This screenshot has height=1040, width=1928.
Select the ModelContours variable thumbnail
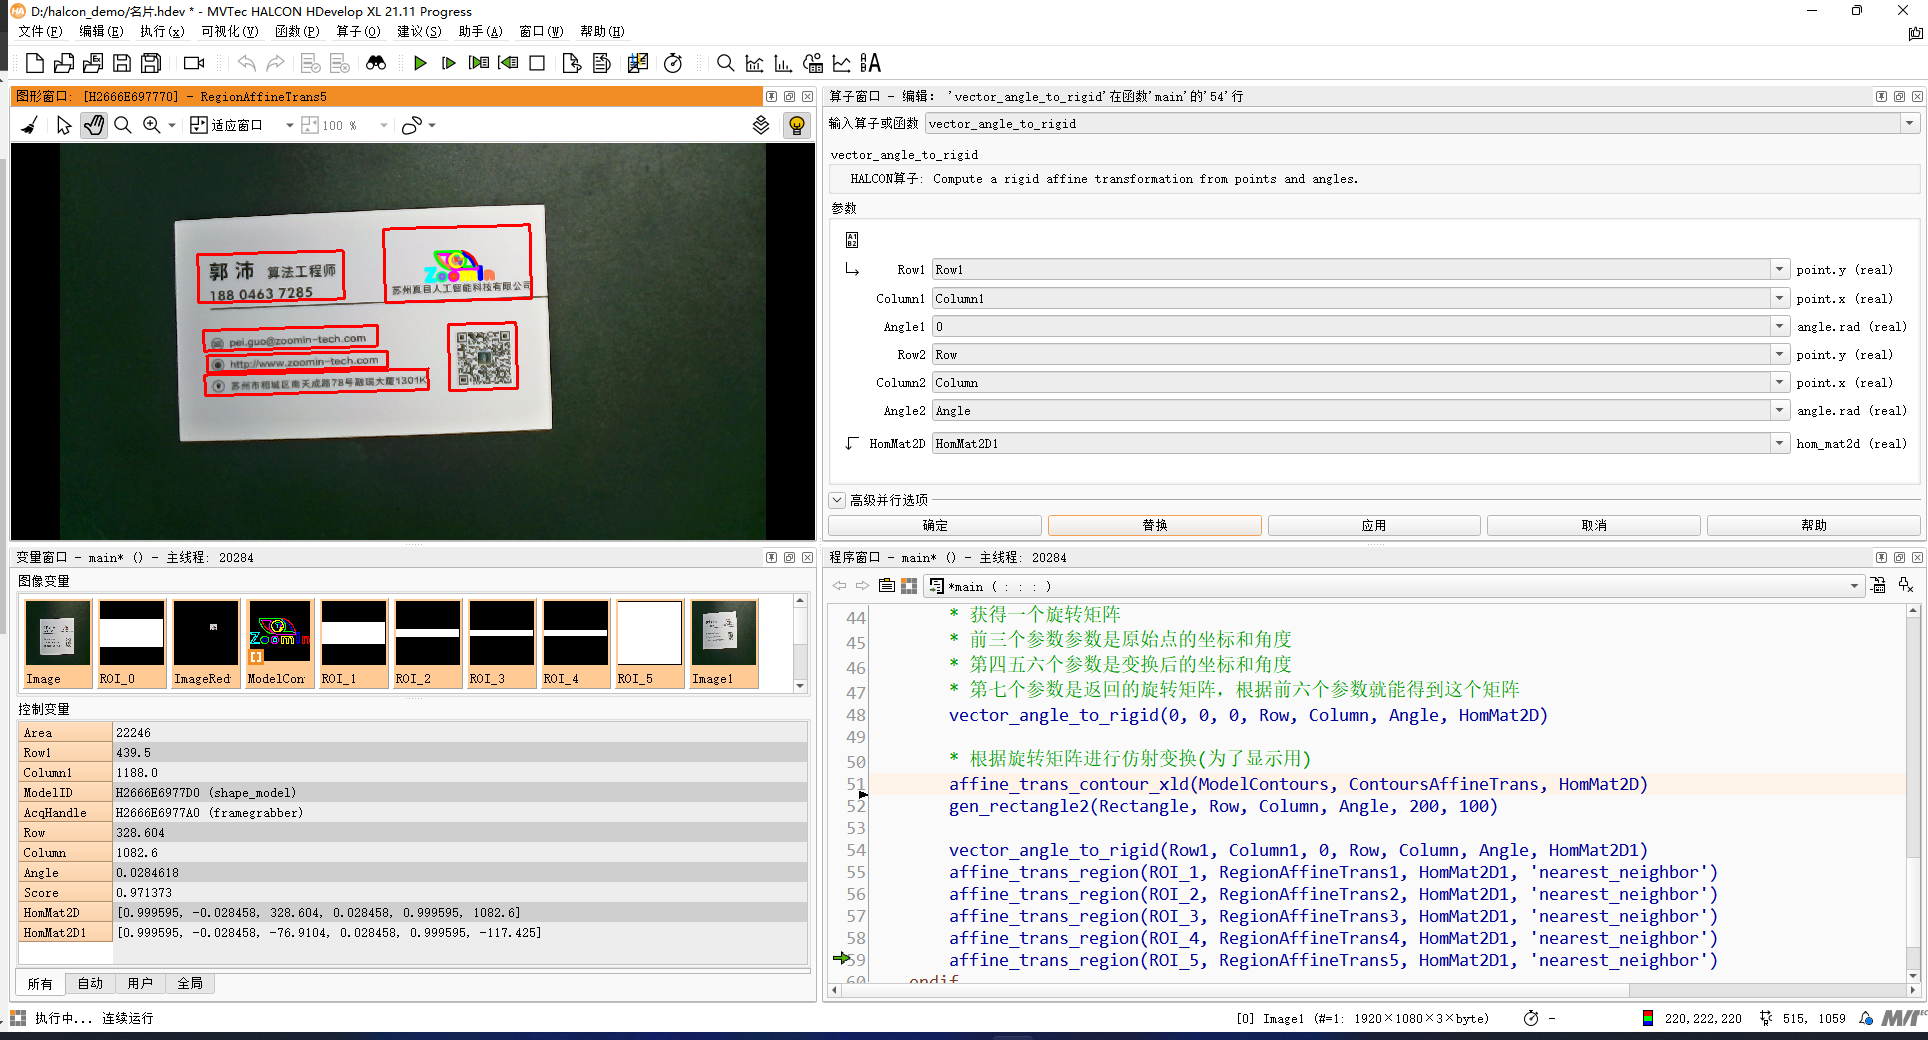(279, 643)
